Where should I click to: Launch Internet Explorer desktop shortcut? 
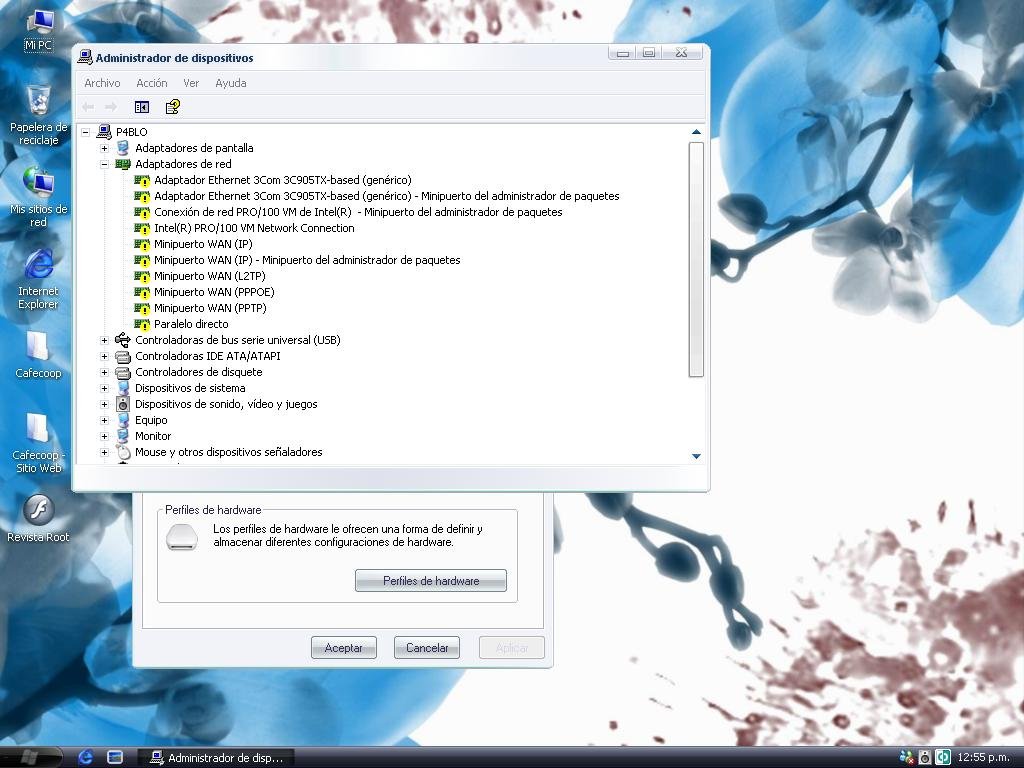(x=39, y=278)
